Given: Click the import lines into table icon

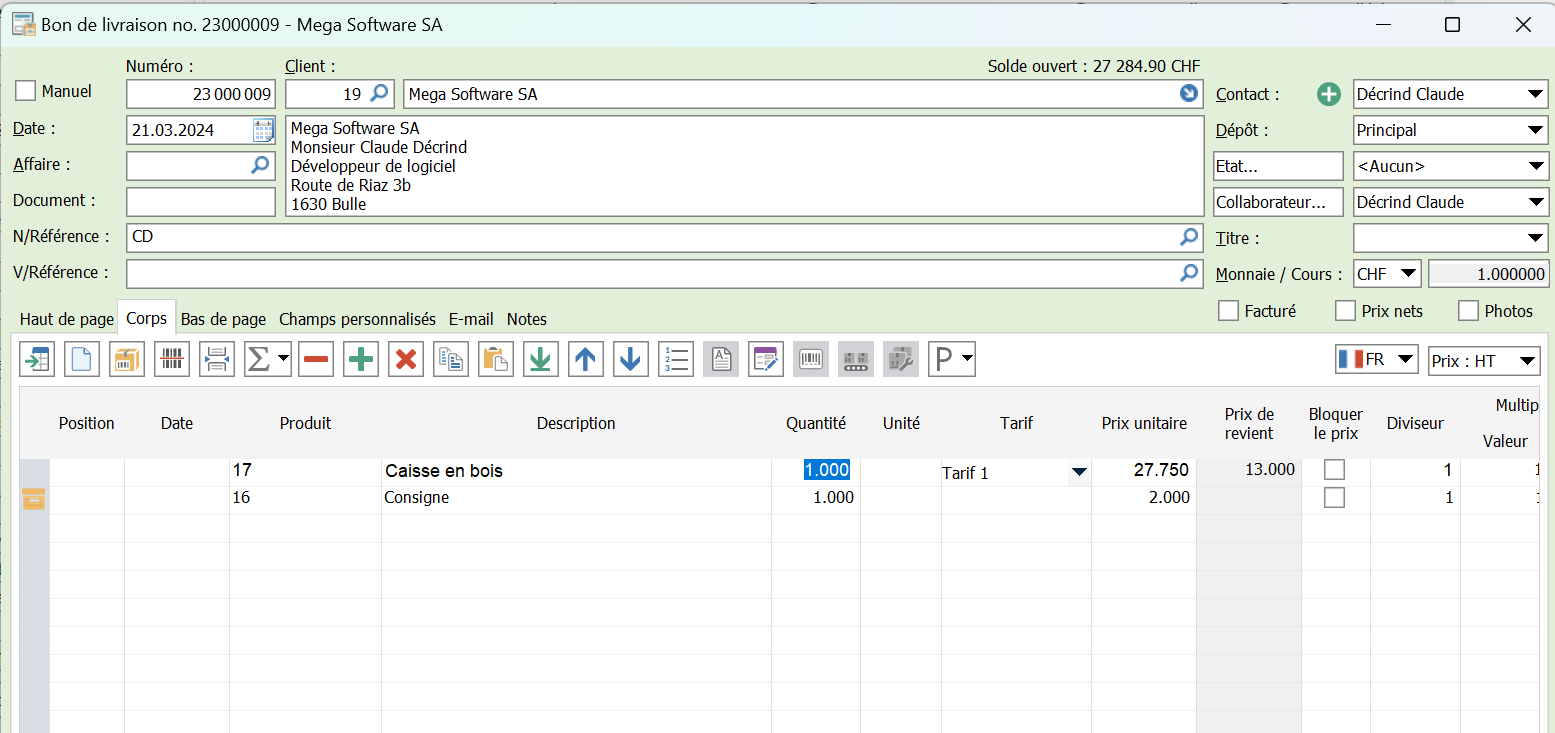Looking at the screenshot, I should coord(37,359).
